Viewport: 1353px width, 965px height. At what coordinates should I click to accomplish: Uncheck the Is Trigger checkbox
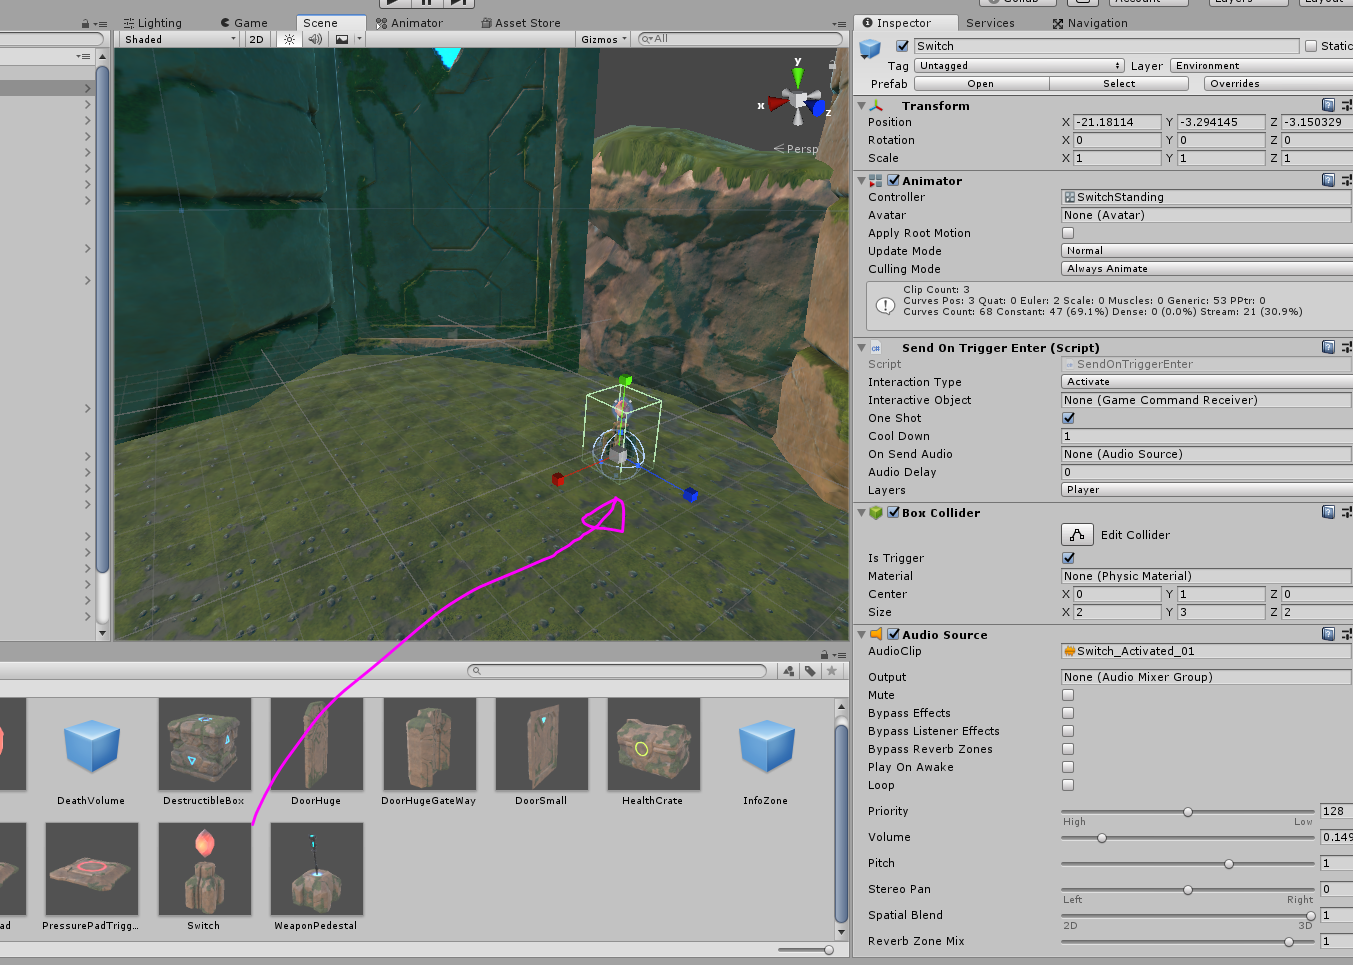(x=1068, y=558)
